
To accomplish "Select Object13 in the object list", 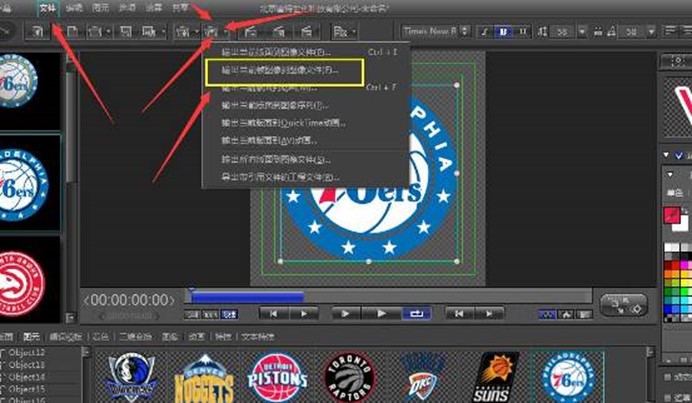I will point(26,365).
